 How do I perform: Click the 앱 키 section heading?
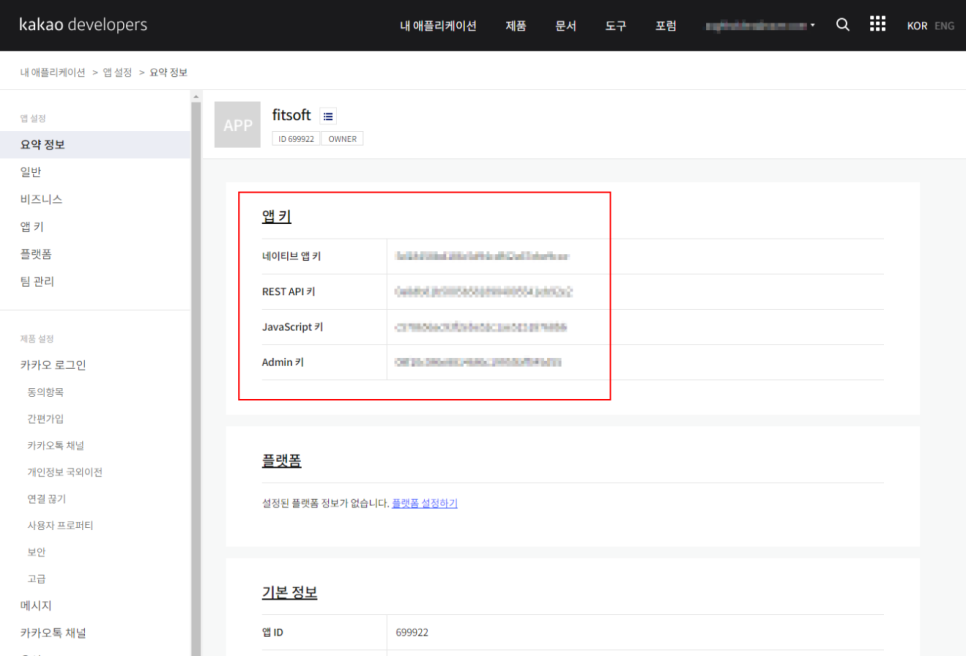pos(277,216)
